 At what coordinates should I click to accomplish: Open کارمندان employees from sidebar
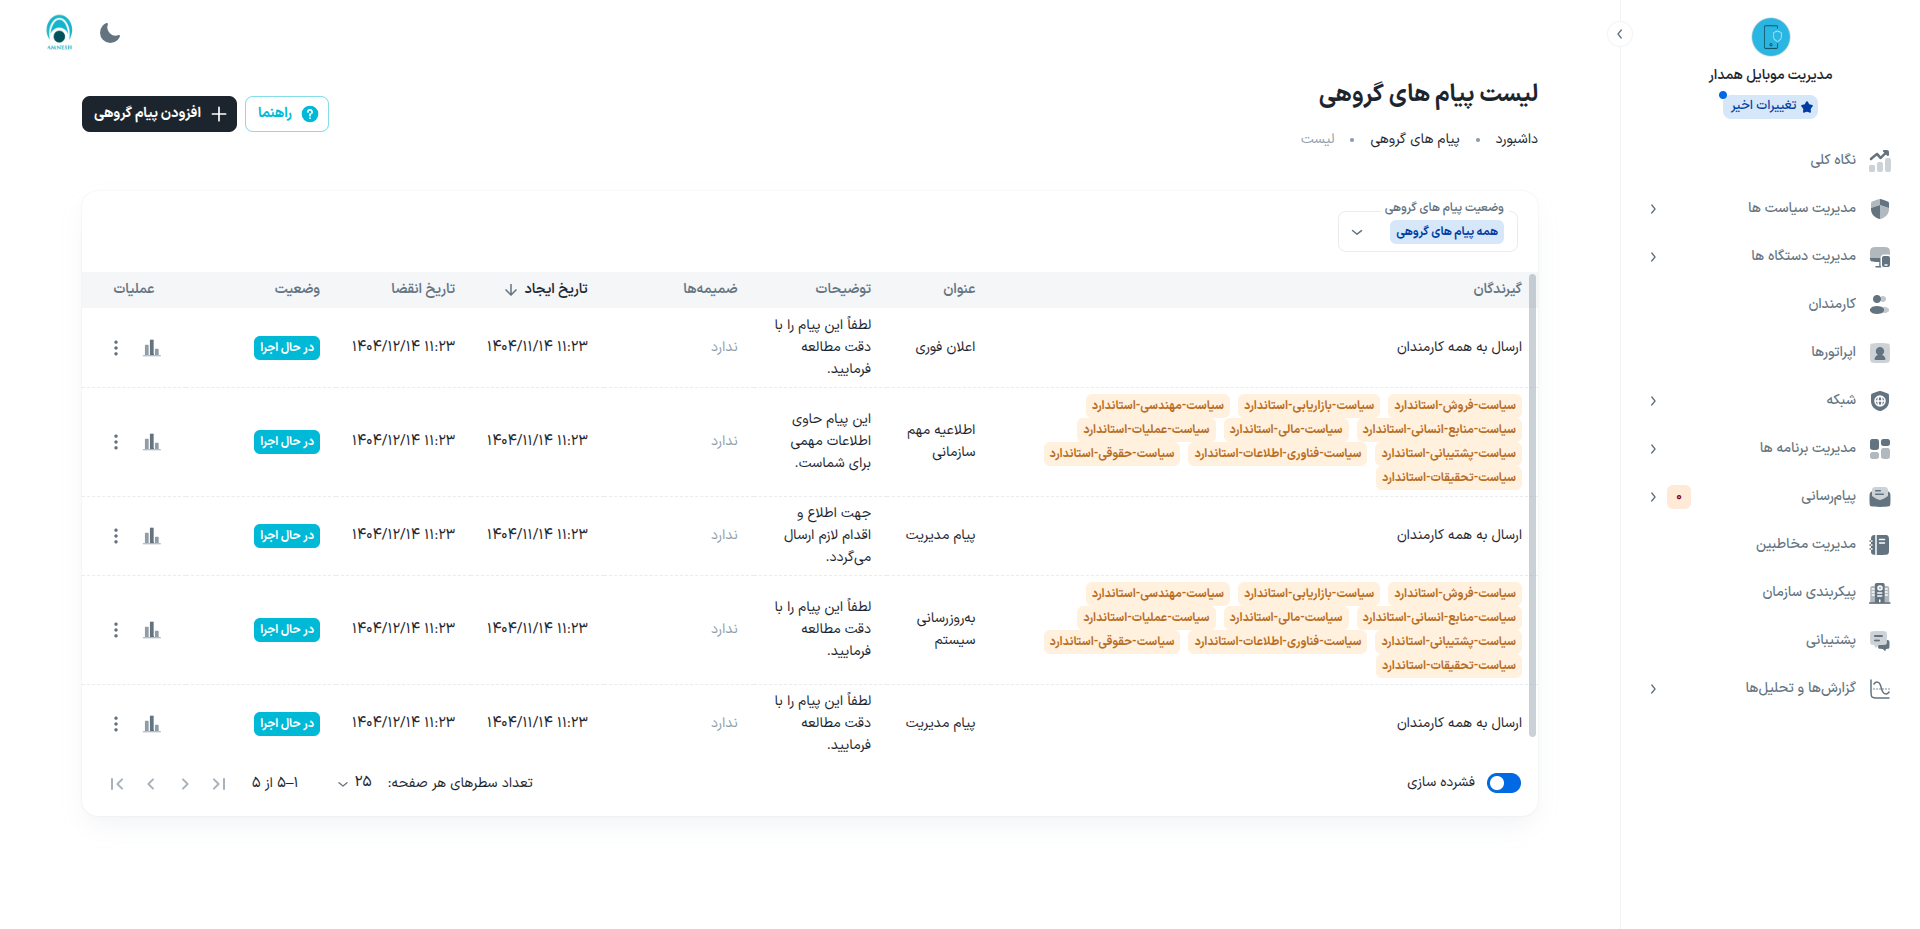point(1831,304)
